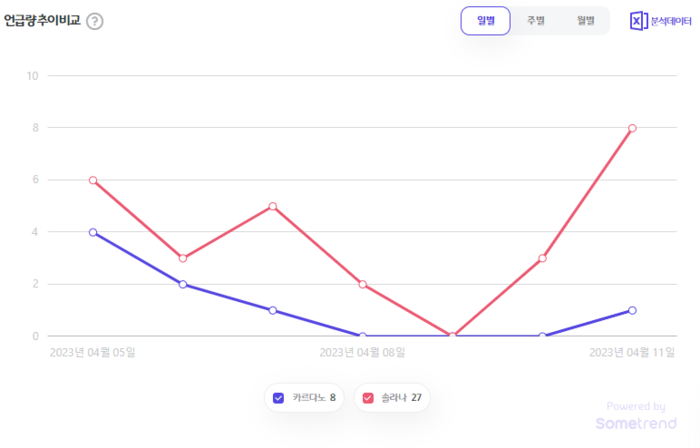Click the red data point at value 6
Viewport: 700px width, 448px height.
(x=93, y=180)
